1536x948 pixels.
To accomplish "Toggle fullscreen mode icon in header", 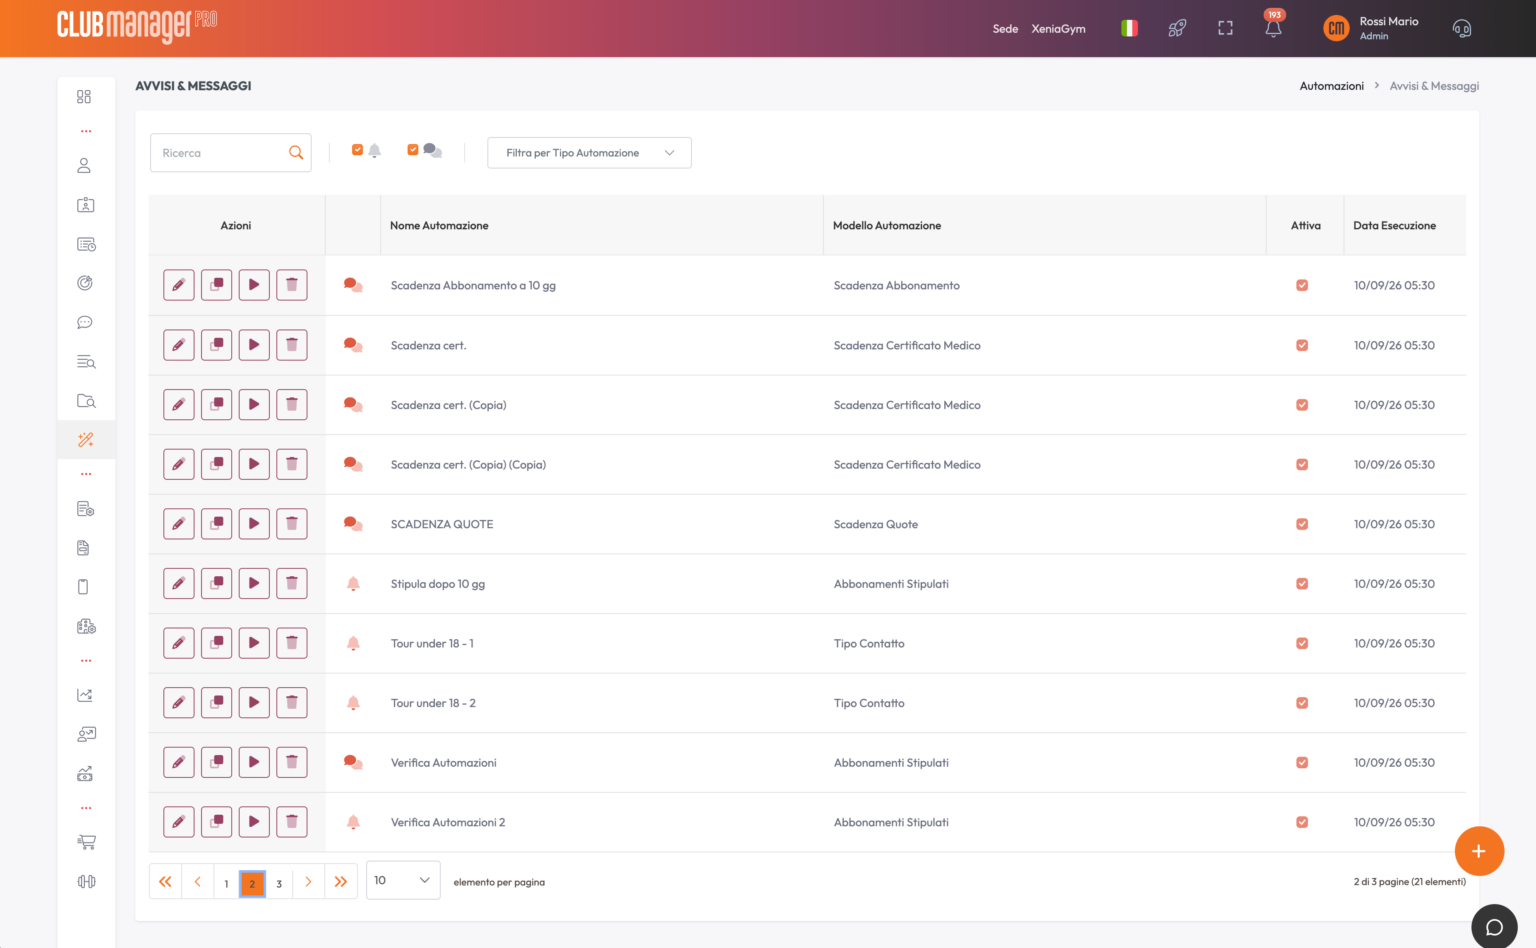I will click(x=1225, y=29).
